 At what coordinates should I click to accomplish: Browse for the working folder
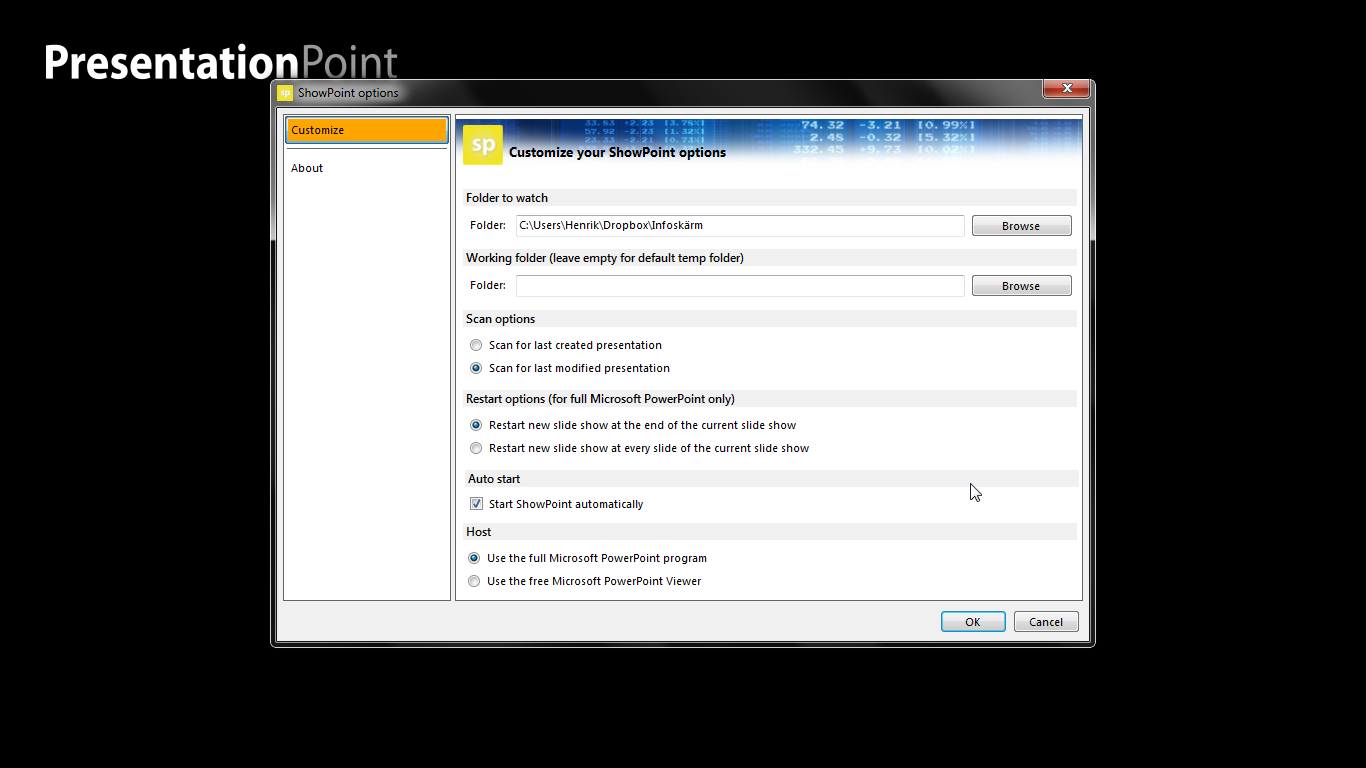[x=1021, y=286]
